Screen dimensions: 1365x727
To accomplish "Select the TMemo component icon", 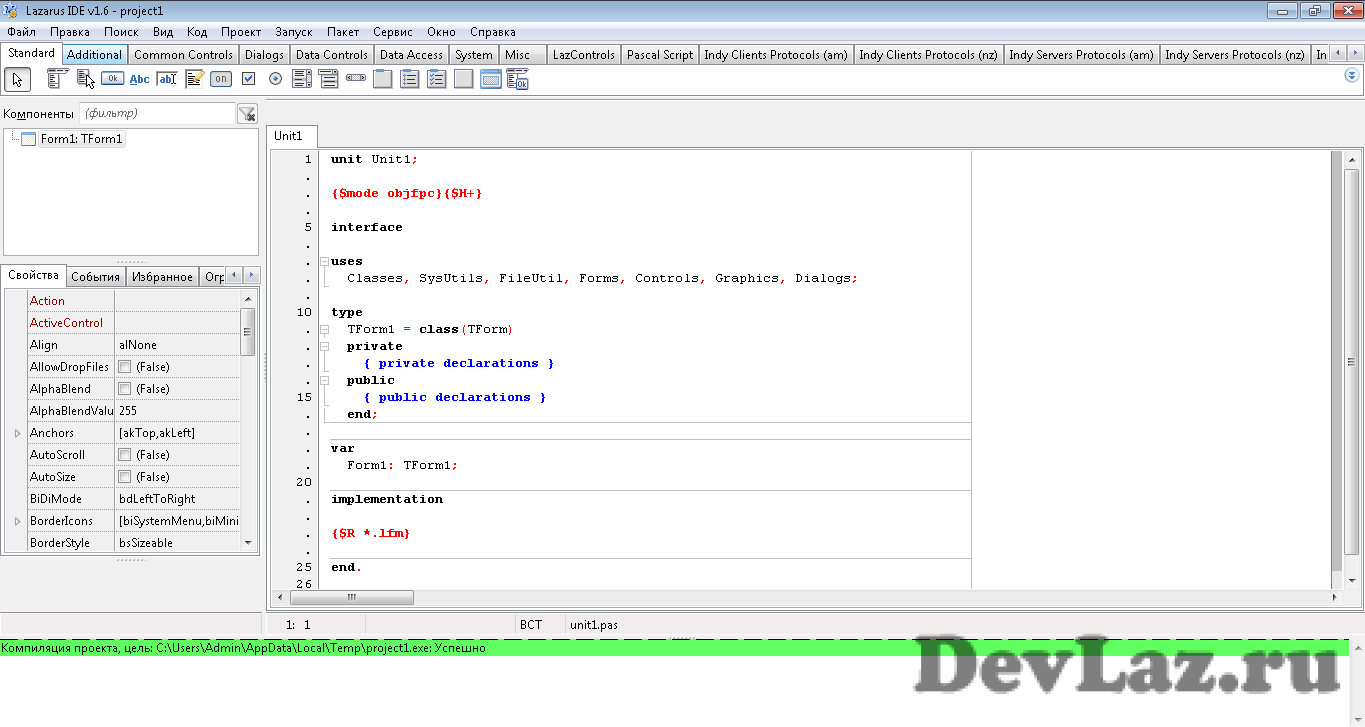I will tap(194, 79).
